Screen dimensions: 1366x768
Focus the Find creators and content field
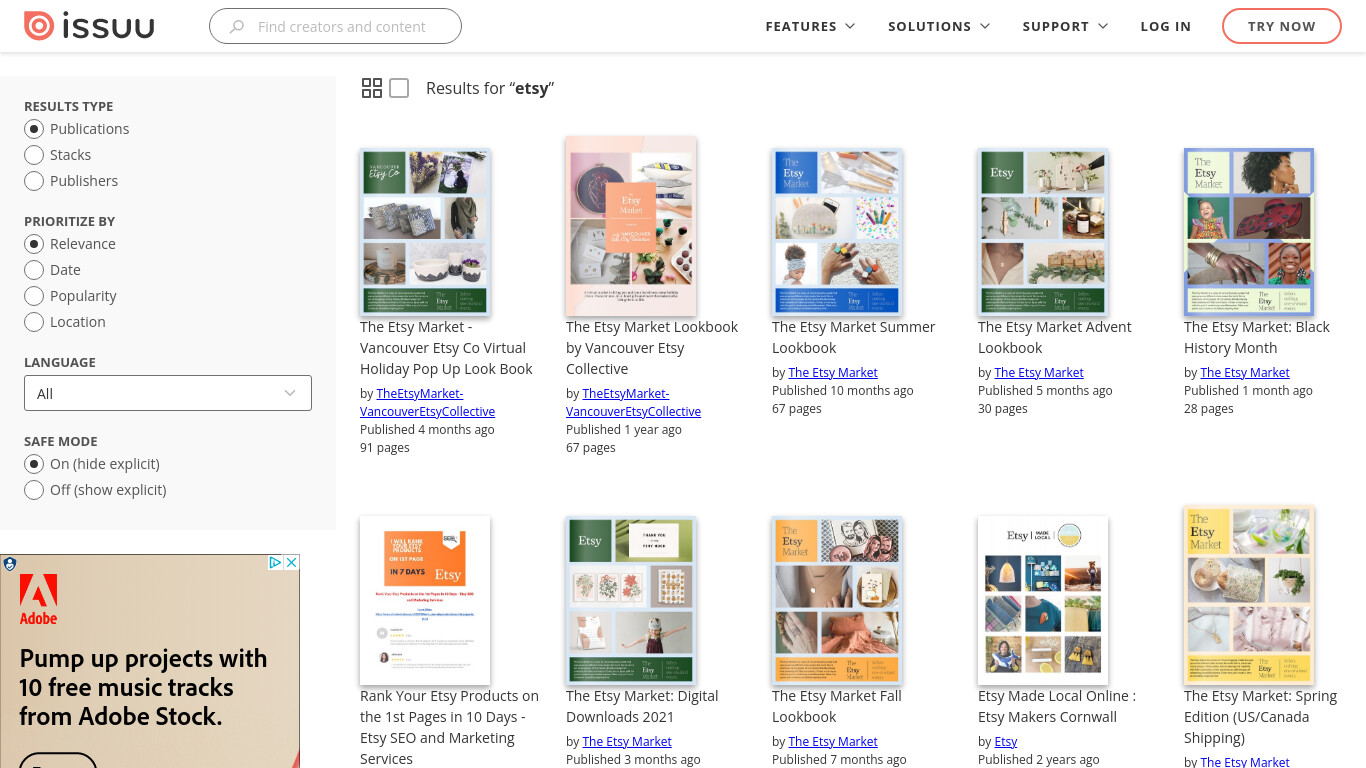(x=335, y=27)
